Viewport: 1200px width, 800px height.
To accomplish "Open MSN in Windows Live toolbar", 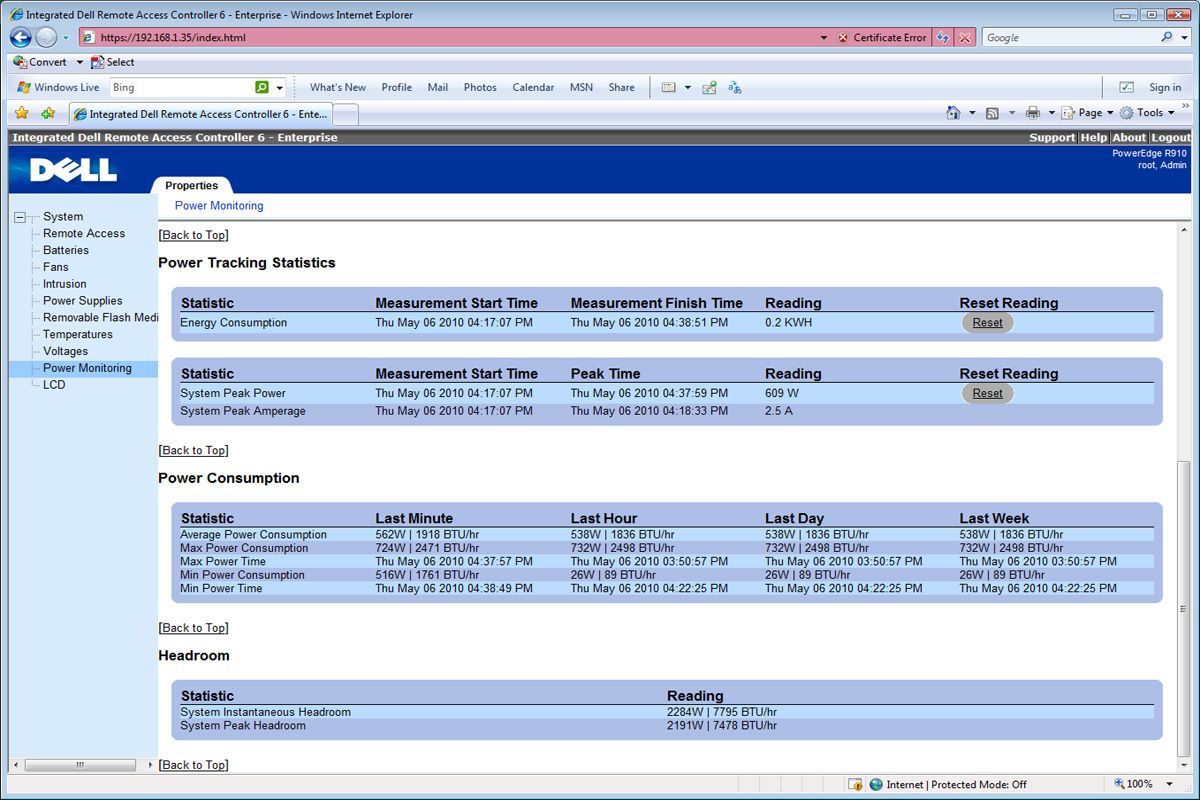I will point(581,87).
